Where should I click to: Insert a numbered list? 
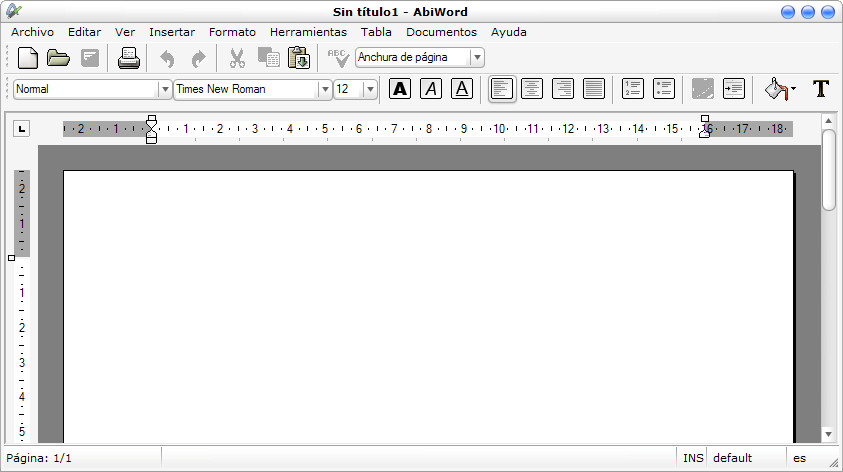pos(632,89)
